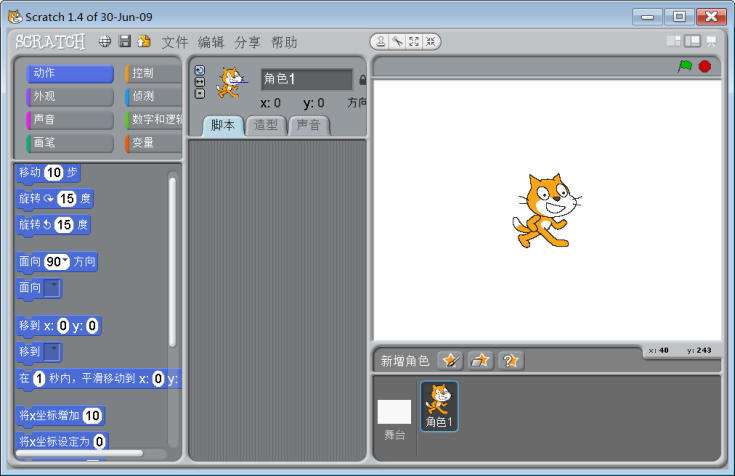Select the 声音 block category
The height and width of the screenshot is (476, 735).
click(70, 119)
